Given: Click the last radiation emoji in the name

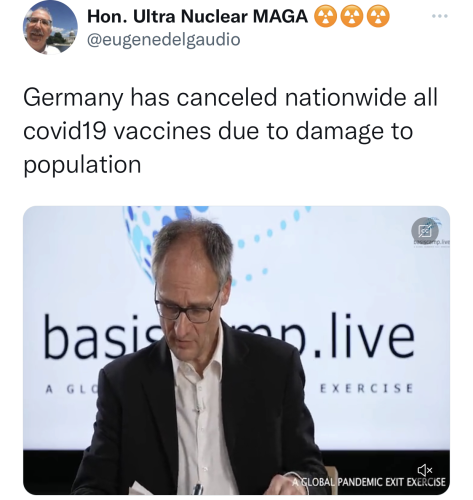Looking at the screenshot, I should (x=378, y=17).
